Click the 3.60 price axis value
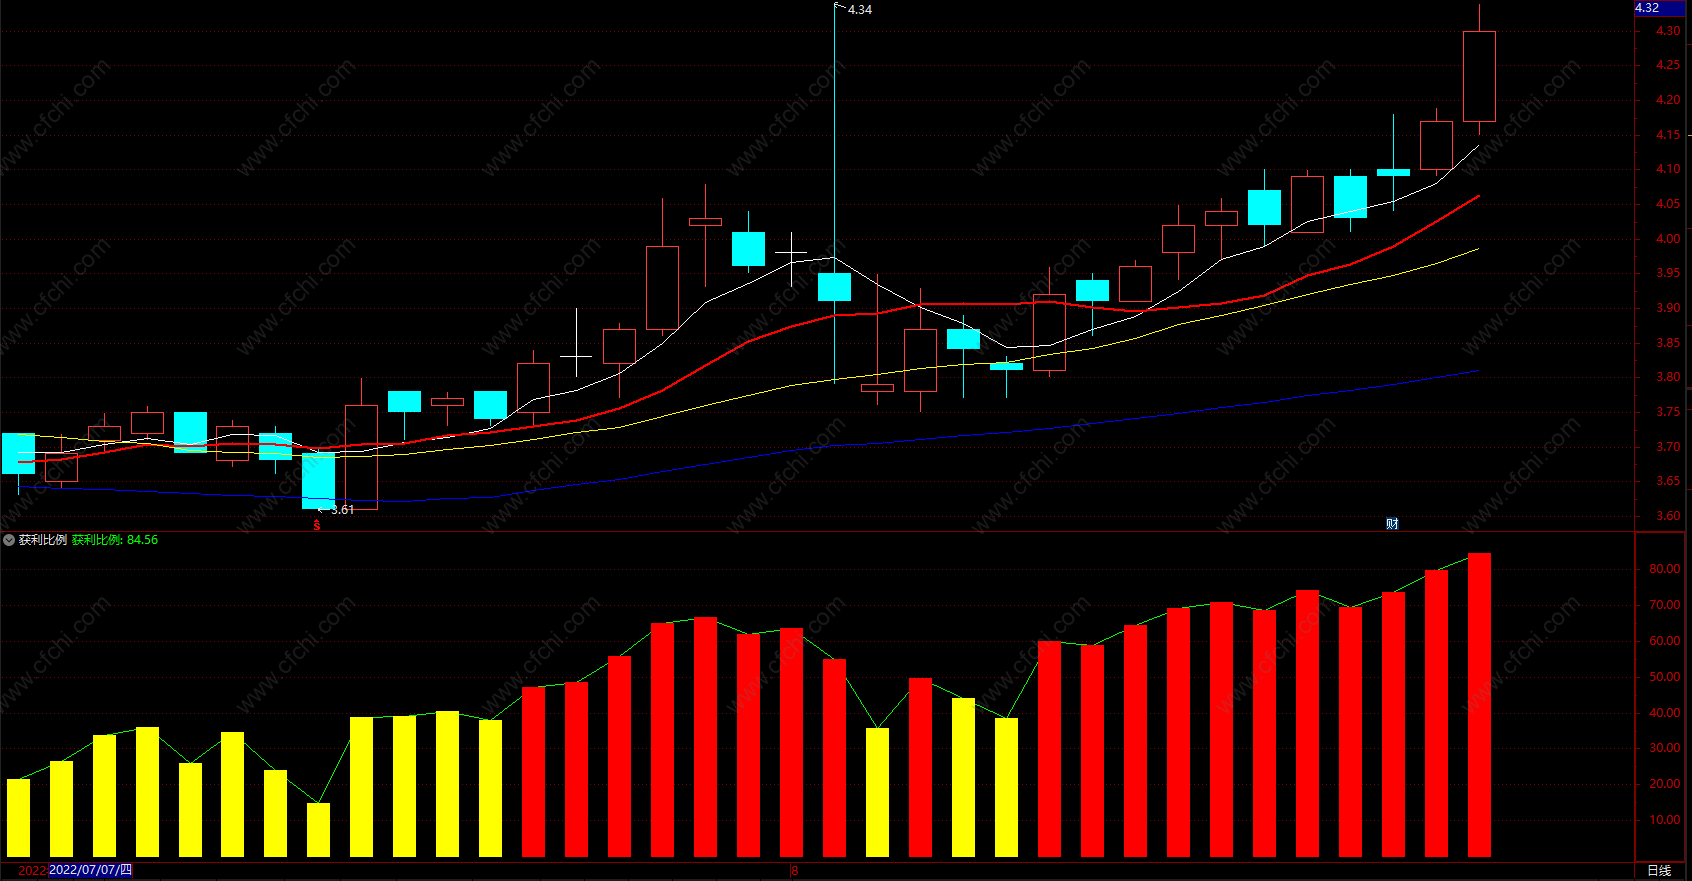Screen dimensions: 1692x881 tap(1667, 516)
